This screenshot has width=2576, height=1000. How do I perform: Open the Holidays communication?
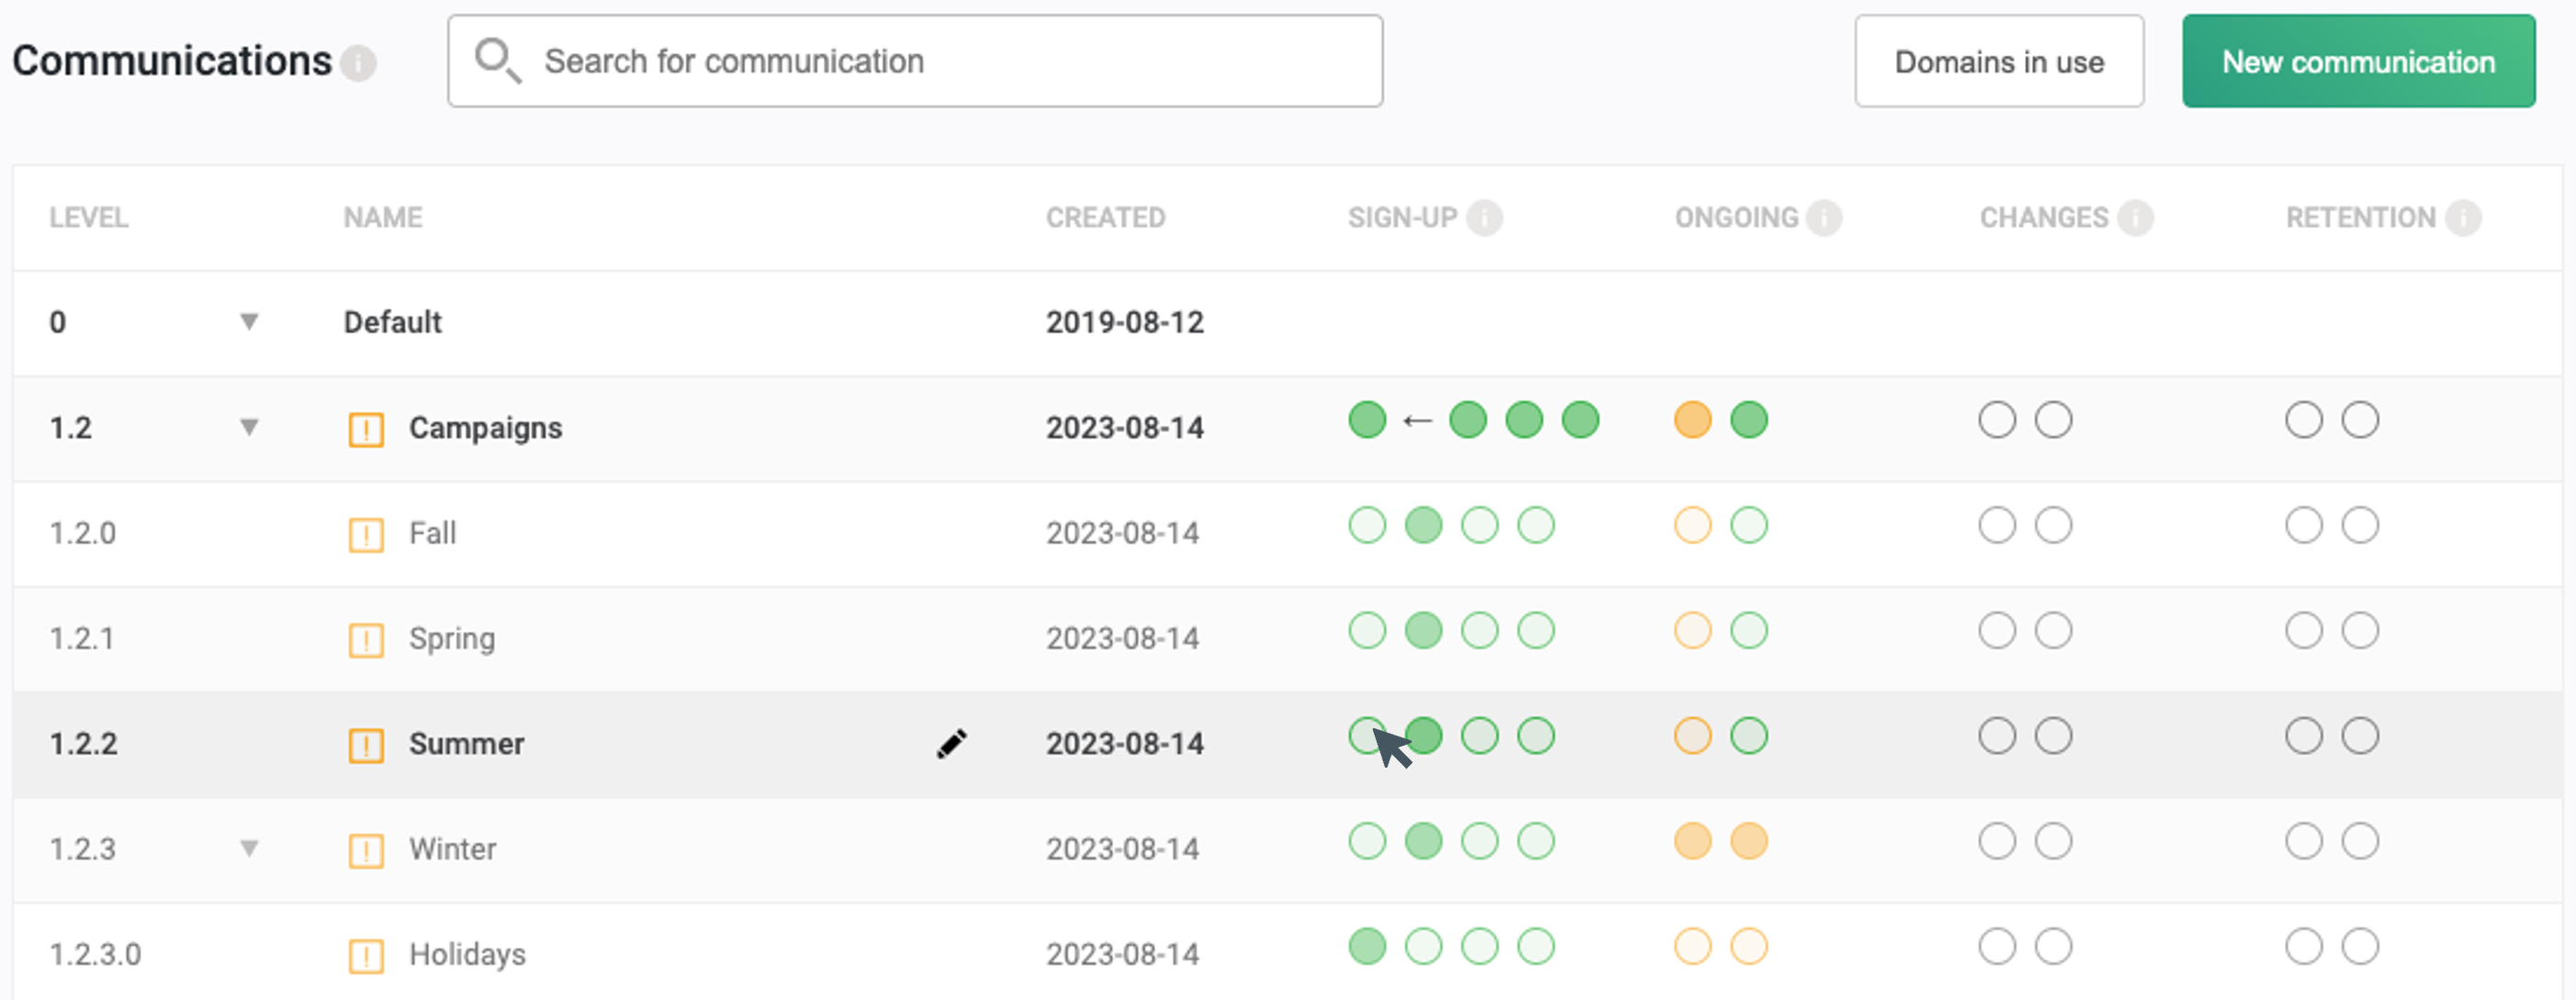tap(467, 954)
